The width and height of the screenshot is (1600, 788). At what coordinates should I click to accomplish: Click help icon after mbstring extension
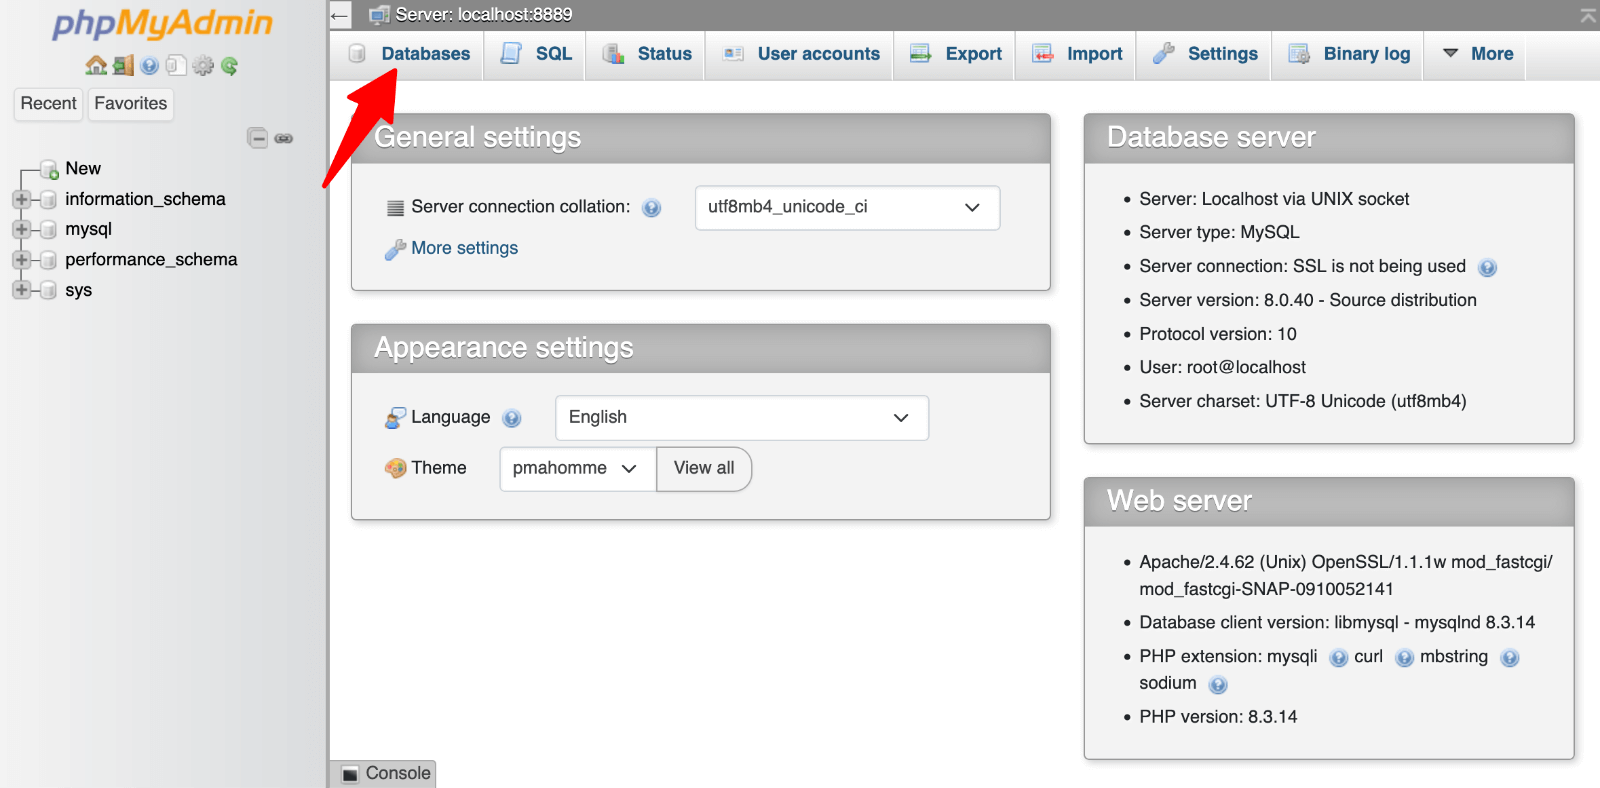tap(1510, 658)
